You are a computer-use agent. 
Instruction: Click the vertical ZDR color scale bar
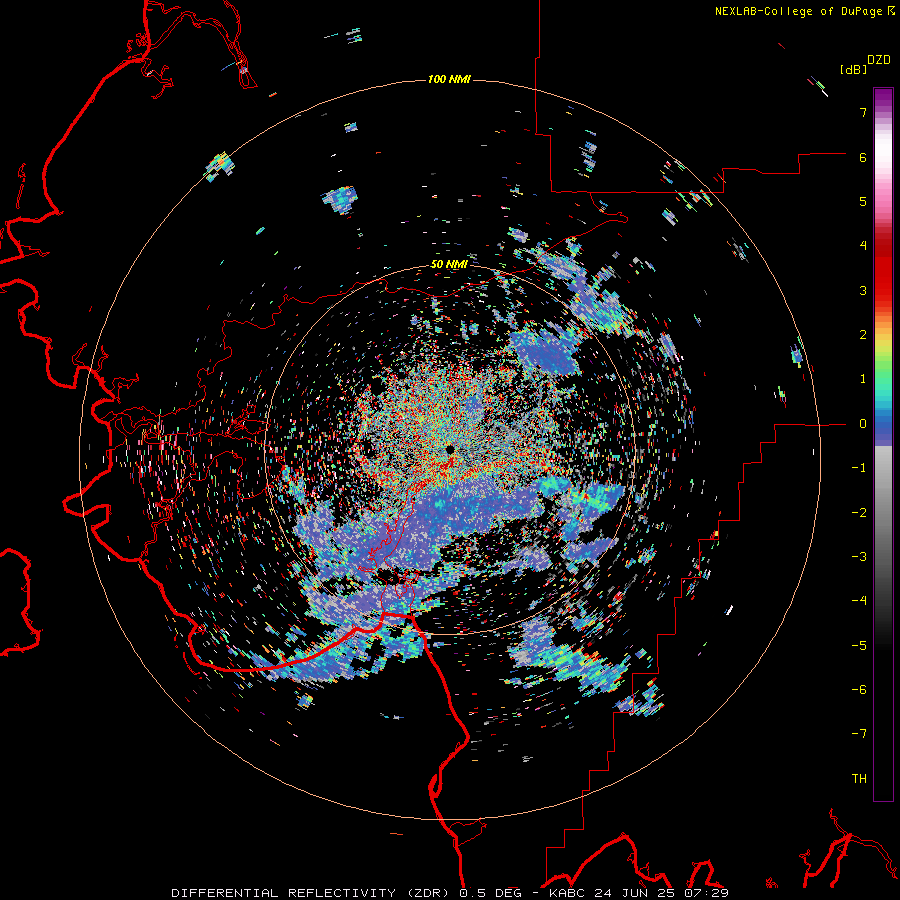(x=883, y=444)
